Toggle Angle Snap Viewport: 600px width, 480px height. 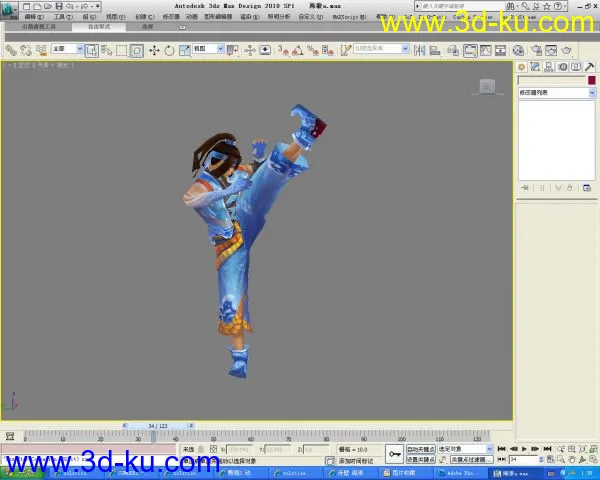pyautogui.click(x=298, y=51)
